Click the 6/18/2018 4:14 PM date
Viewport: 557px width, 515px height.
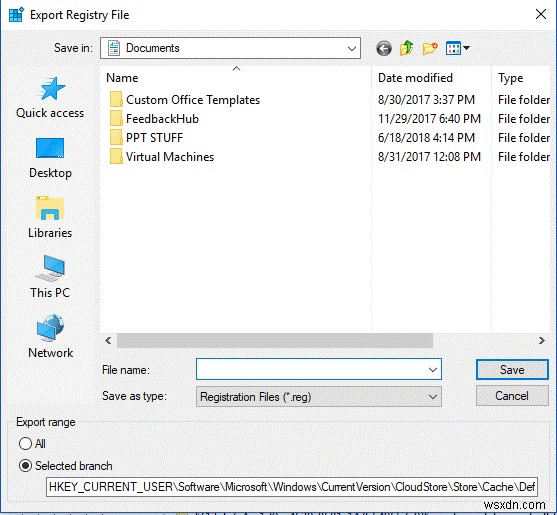coord(426,138)
